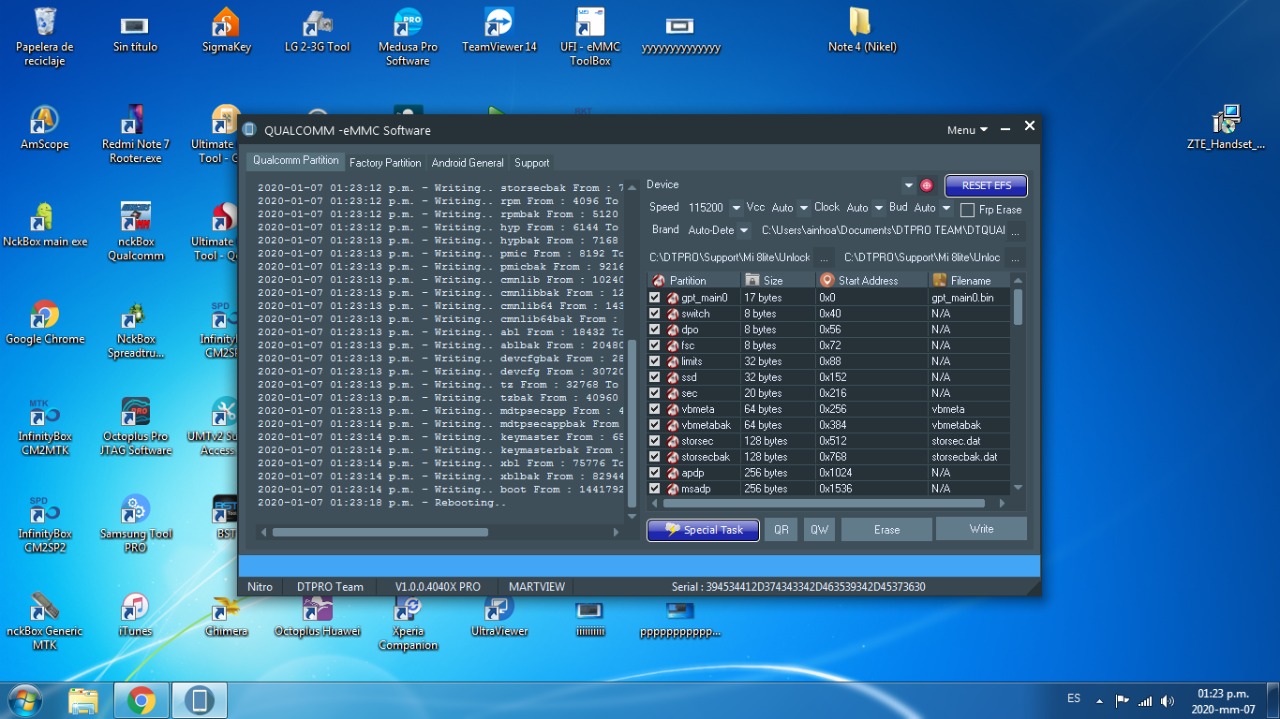Screen dimensions: 1280x719
Task: Click the Start Address column pin icon
Action: (x=826, y=280)
